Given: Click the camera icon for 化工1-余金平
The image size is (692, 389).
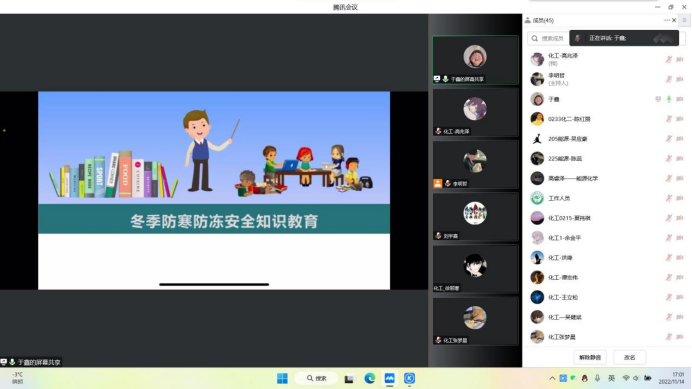Looking at the screenshot, I should [680, 238].
